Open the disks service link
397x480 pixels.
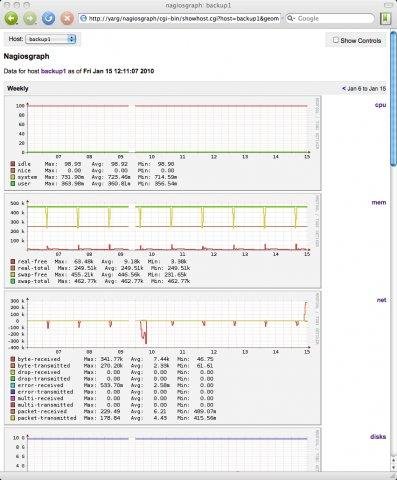(378, 436)
